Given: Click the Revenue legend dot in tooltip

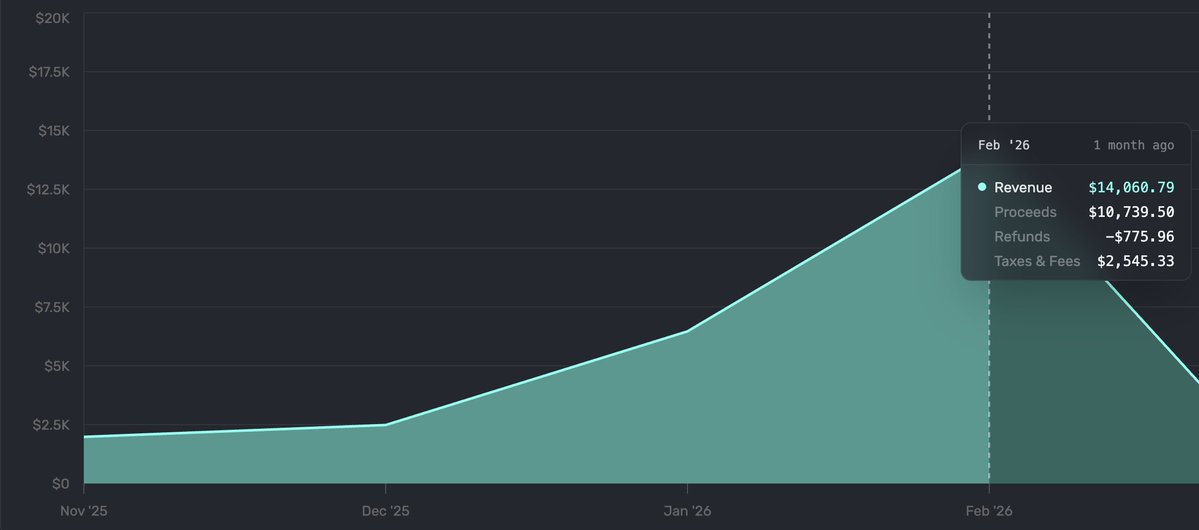Looking at the screenshot, I should pyautogui.click(x=982, y=187).
